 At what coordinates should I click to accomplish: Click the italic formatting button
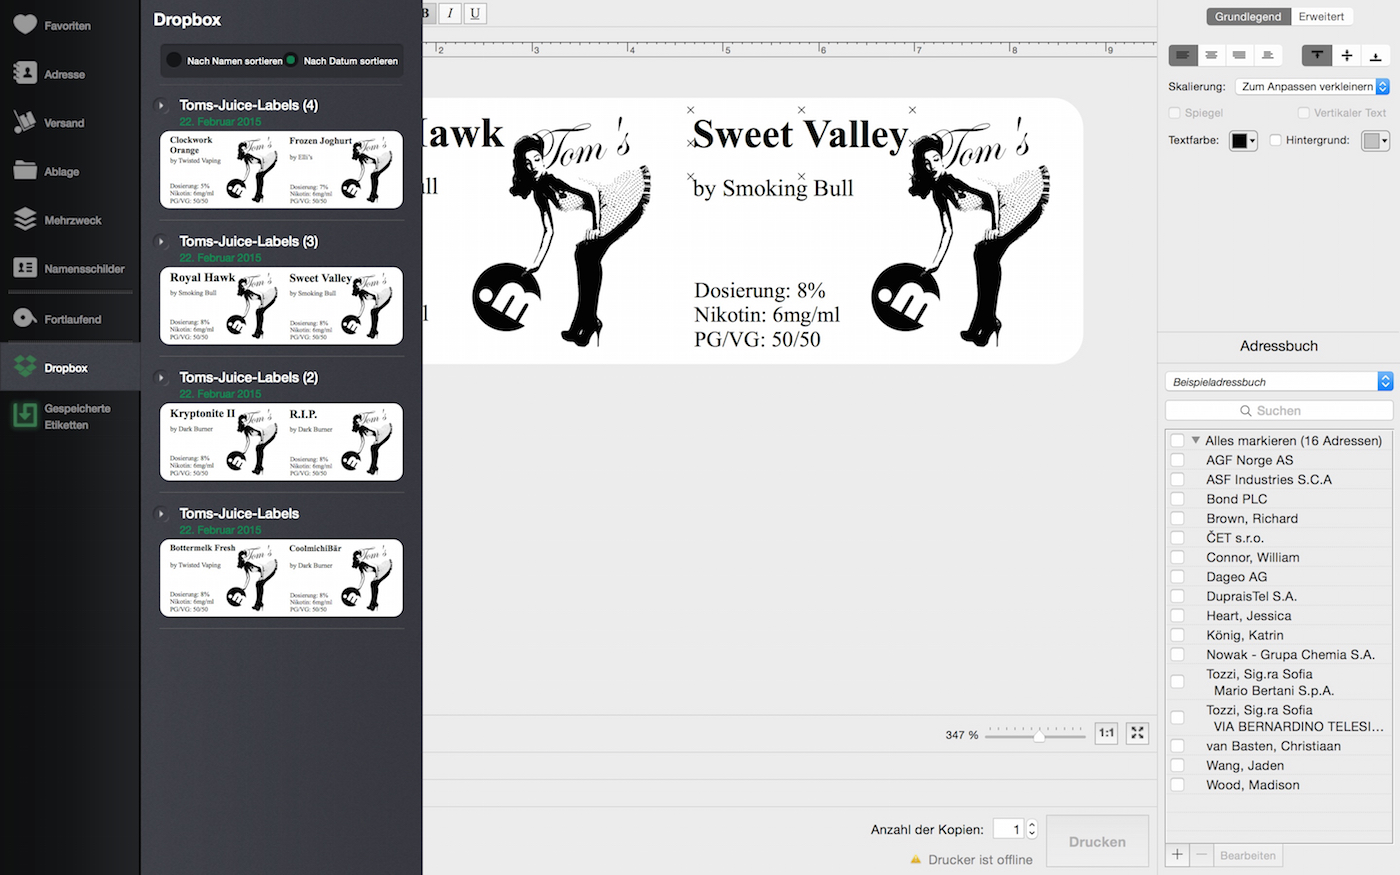pos(450,13)
